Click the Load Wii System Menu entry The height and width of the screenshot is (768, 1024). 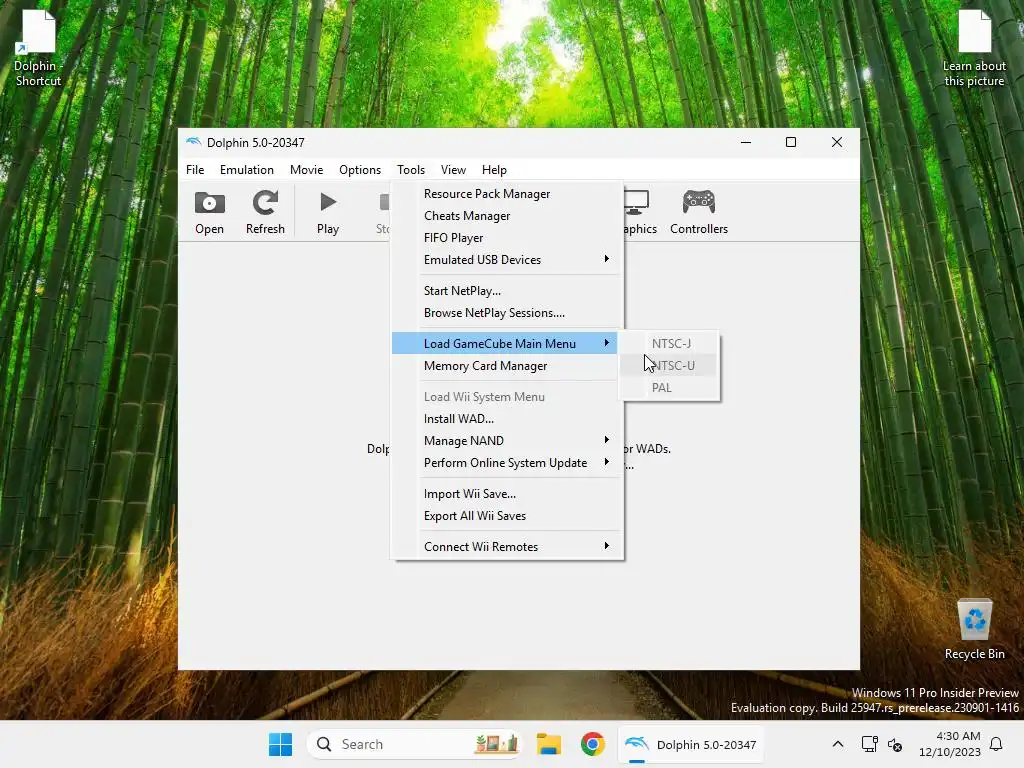coord(507,397)
